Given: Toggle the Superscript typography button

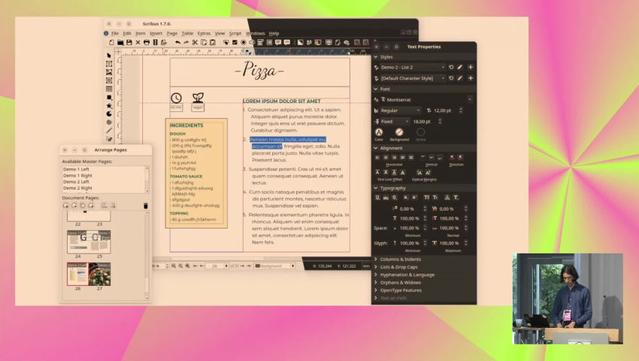Looking at the screenshot, I should (x=414, y=198).
